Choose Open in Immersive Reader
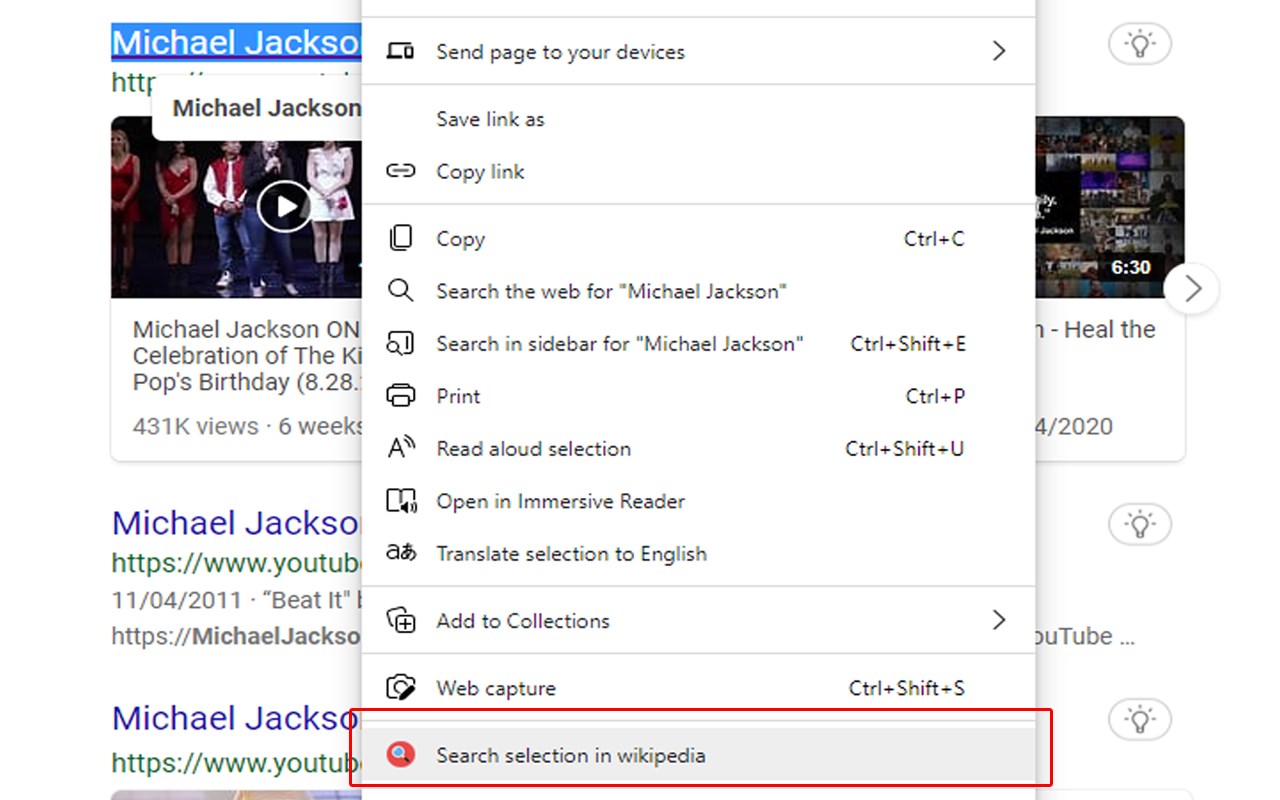 [697, 501]
